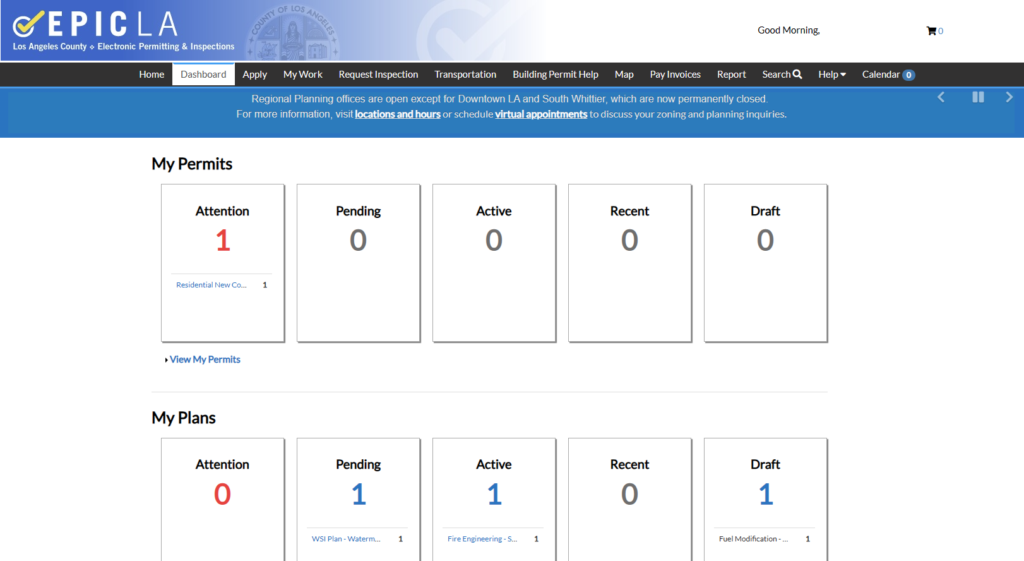This screenshot has width=1024, height=561.
Task: Expand the Help dropdown menu
Action: (832, 74)
